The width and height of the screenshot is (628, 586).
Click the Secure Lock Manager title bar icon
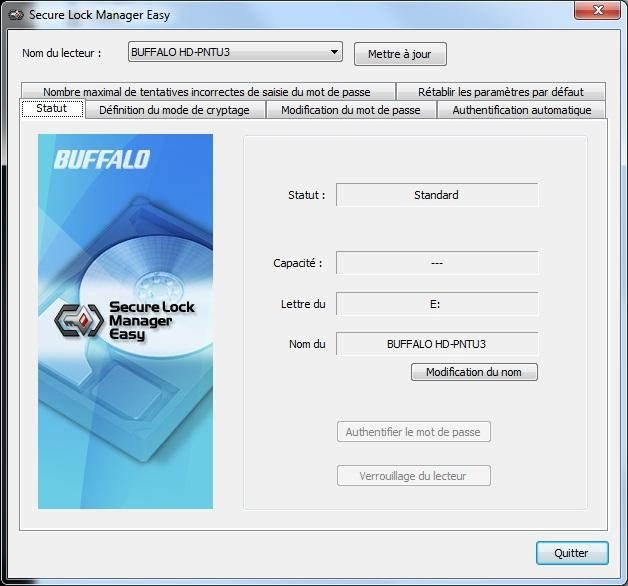pyautogui.click(x=16, y=15)
